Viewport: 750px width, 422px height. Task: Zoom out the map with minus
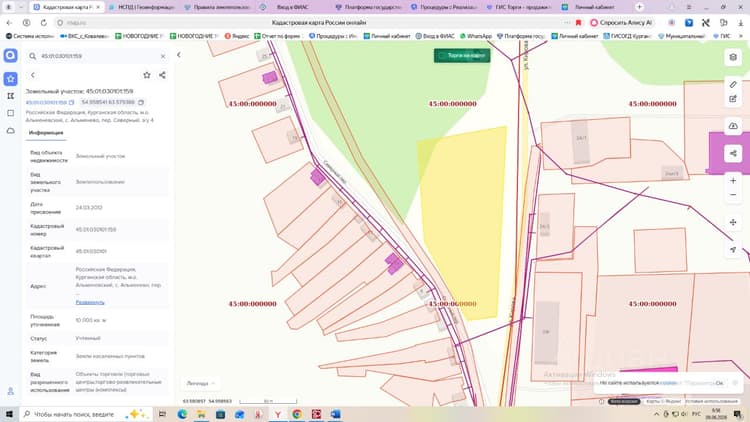[733, 195]
